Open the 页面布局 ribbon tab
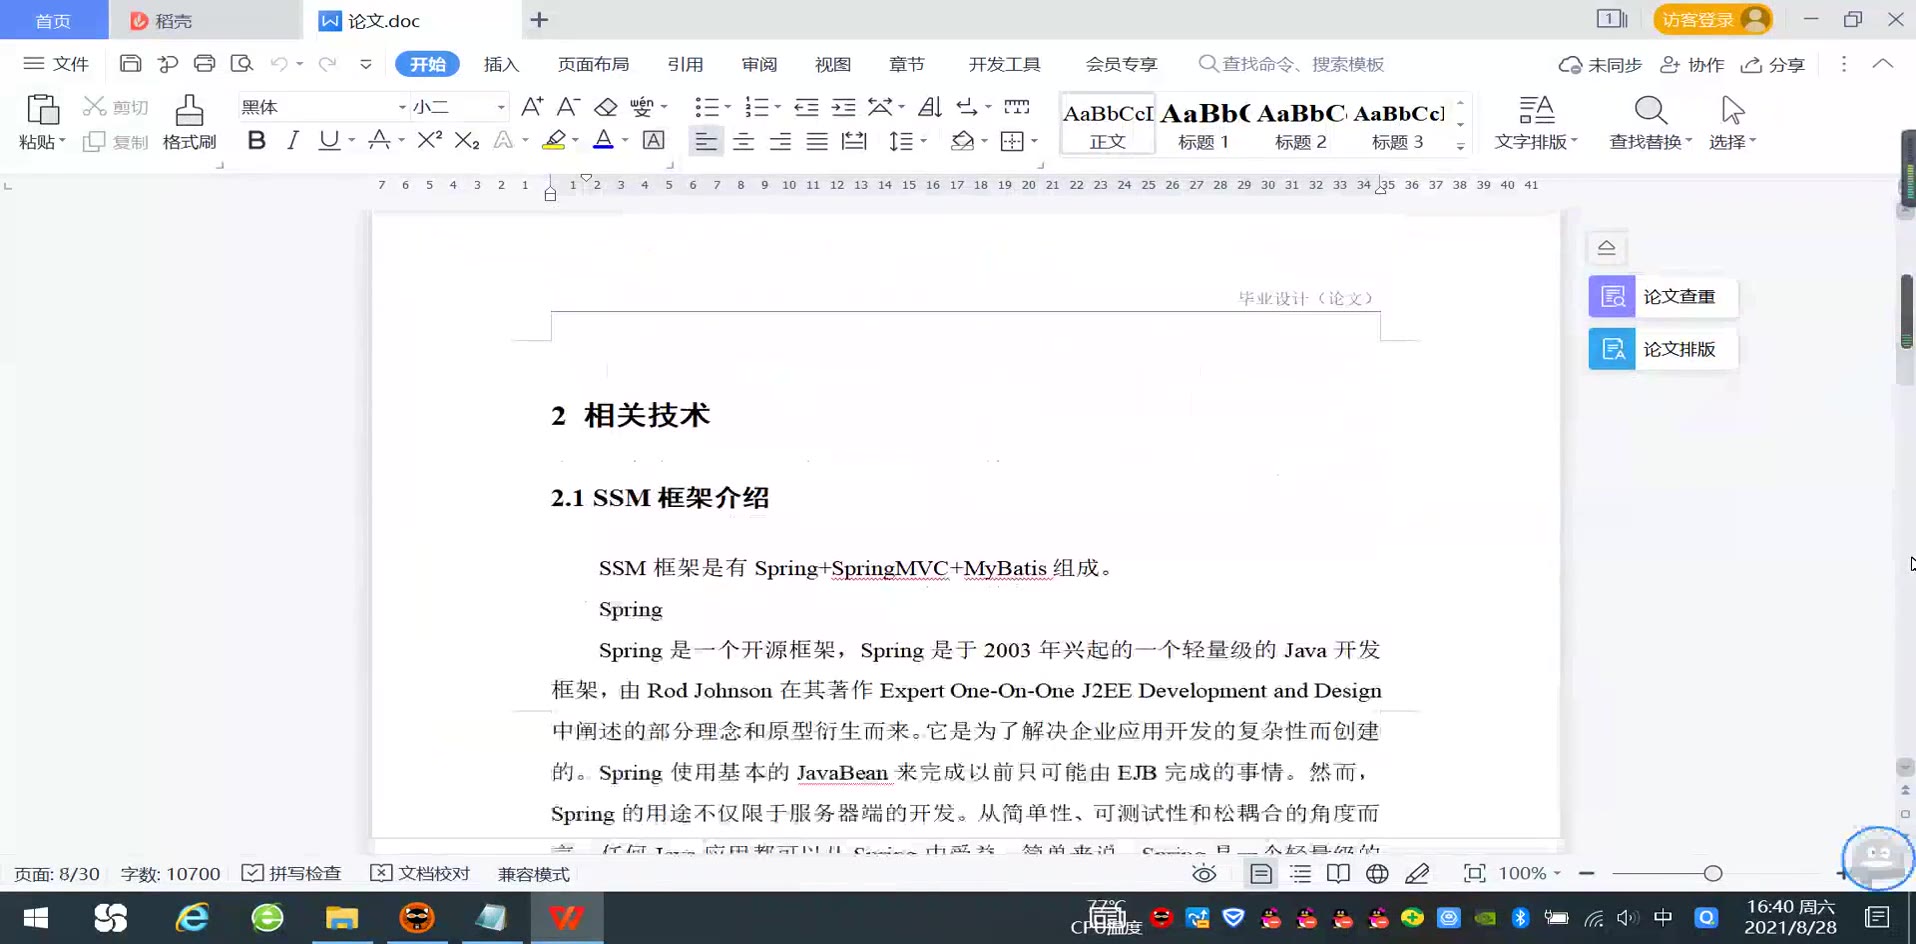Image resolution: width=1916 pixels, height=944 pixels. (593, 64)
